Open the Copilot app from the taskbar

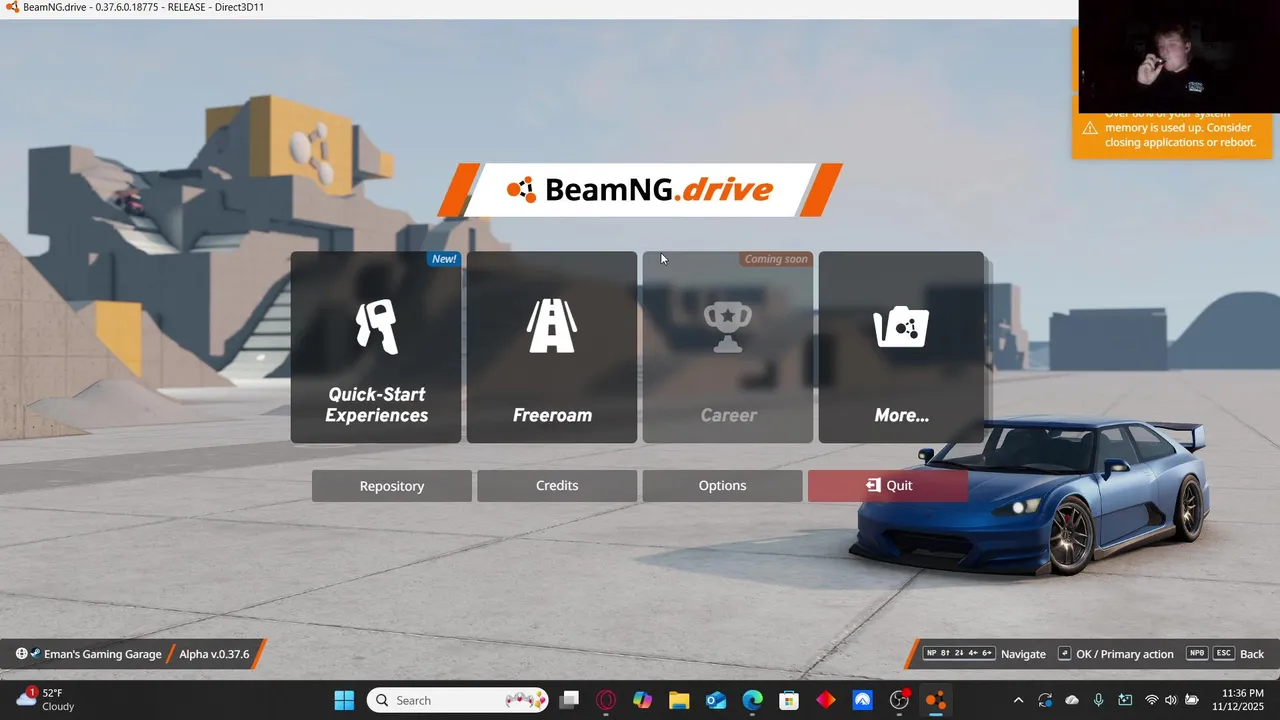coord(642,700)
